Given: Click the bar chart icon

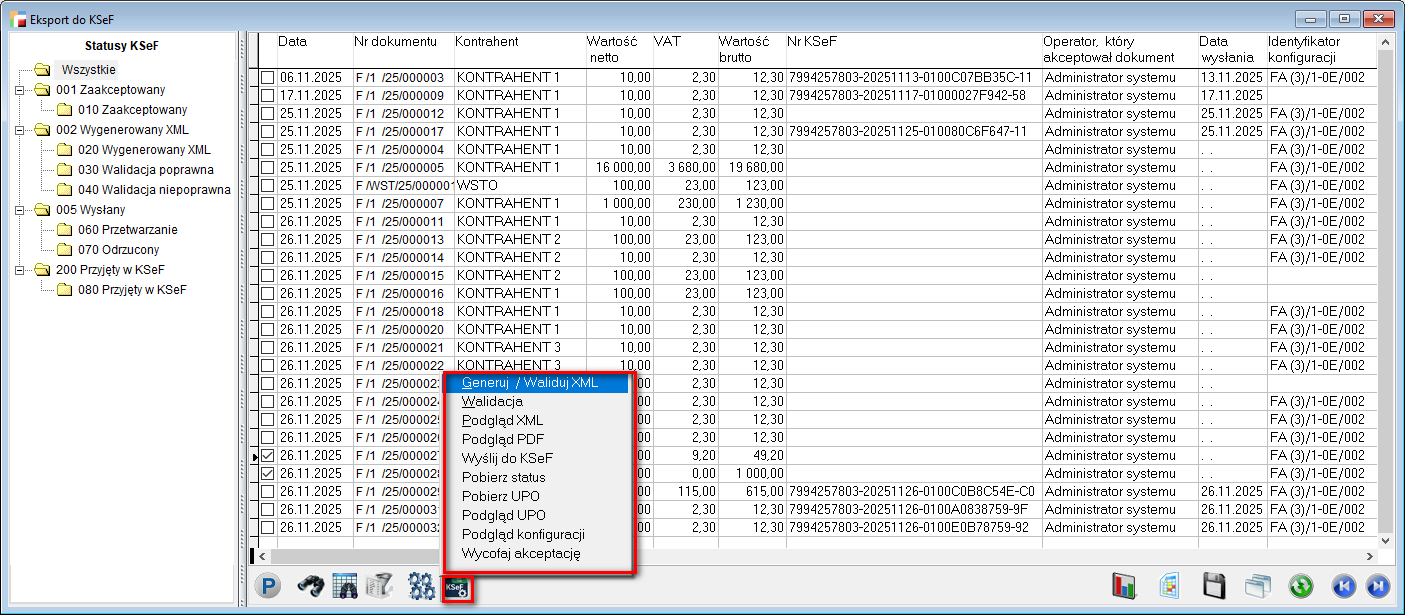Looking at the screenshot, I should coord(1126,587).
